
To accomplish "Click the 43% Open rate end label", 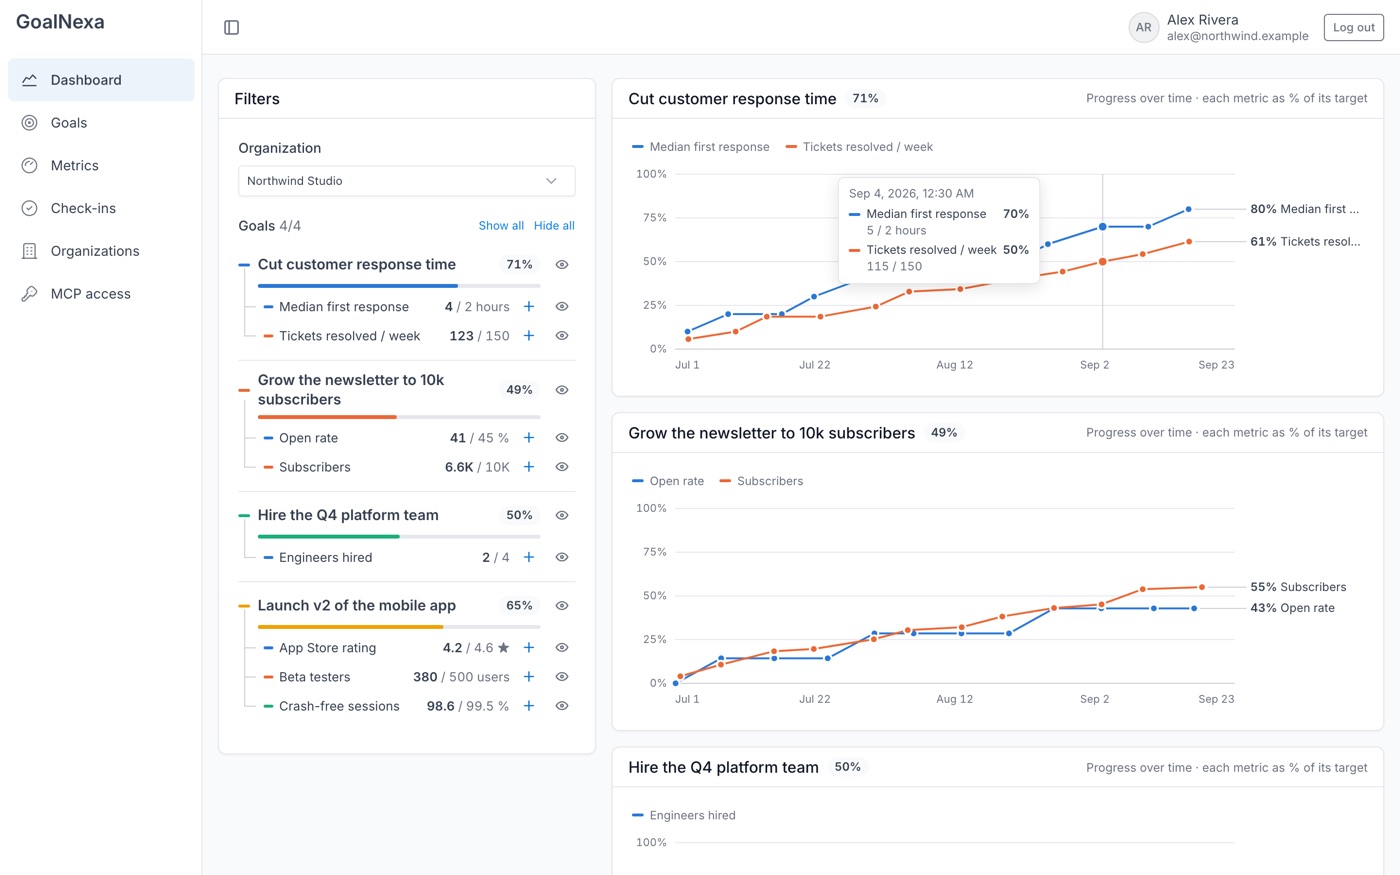I will click(1292, 608).
